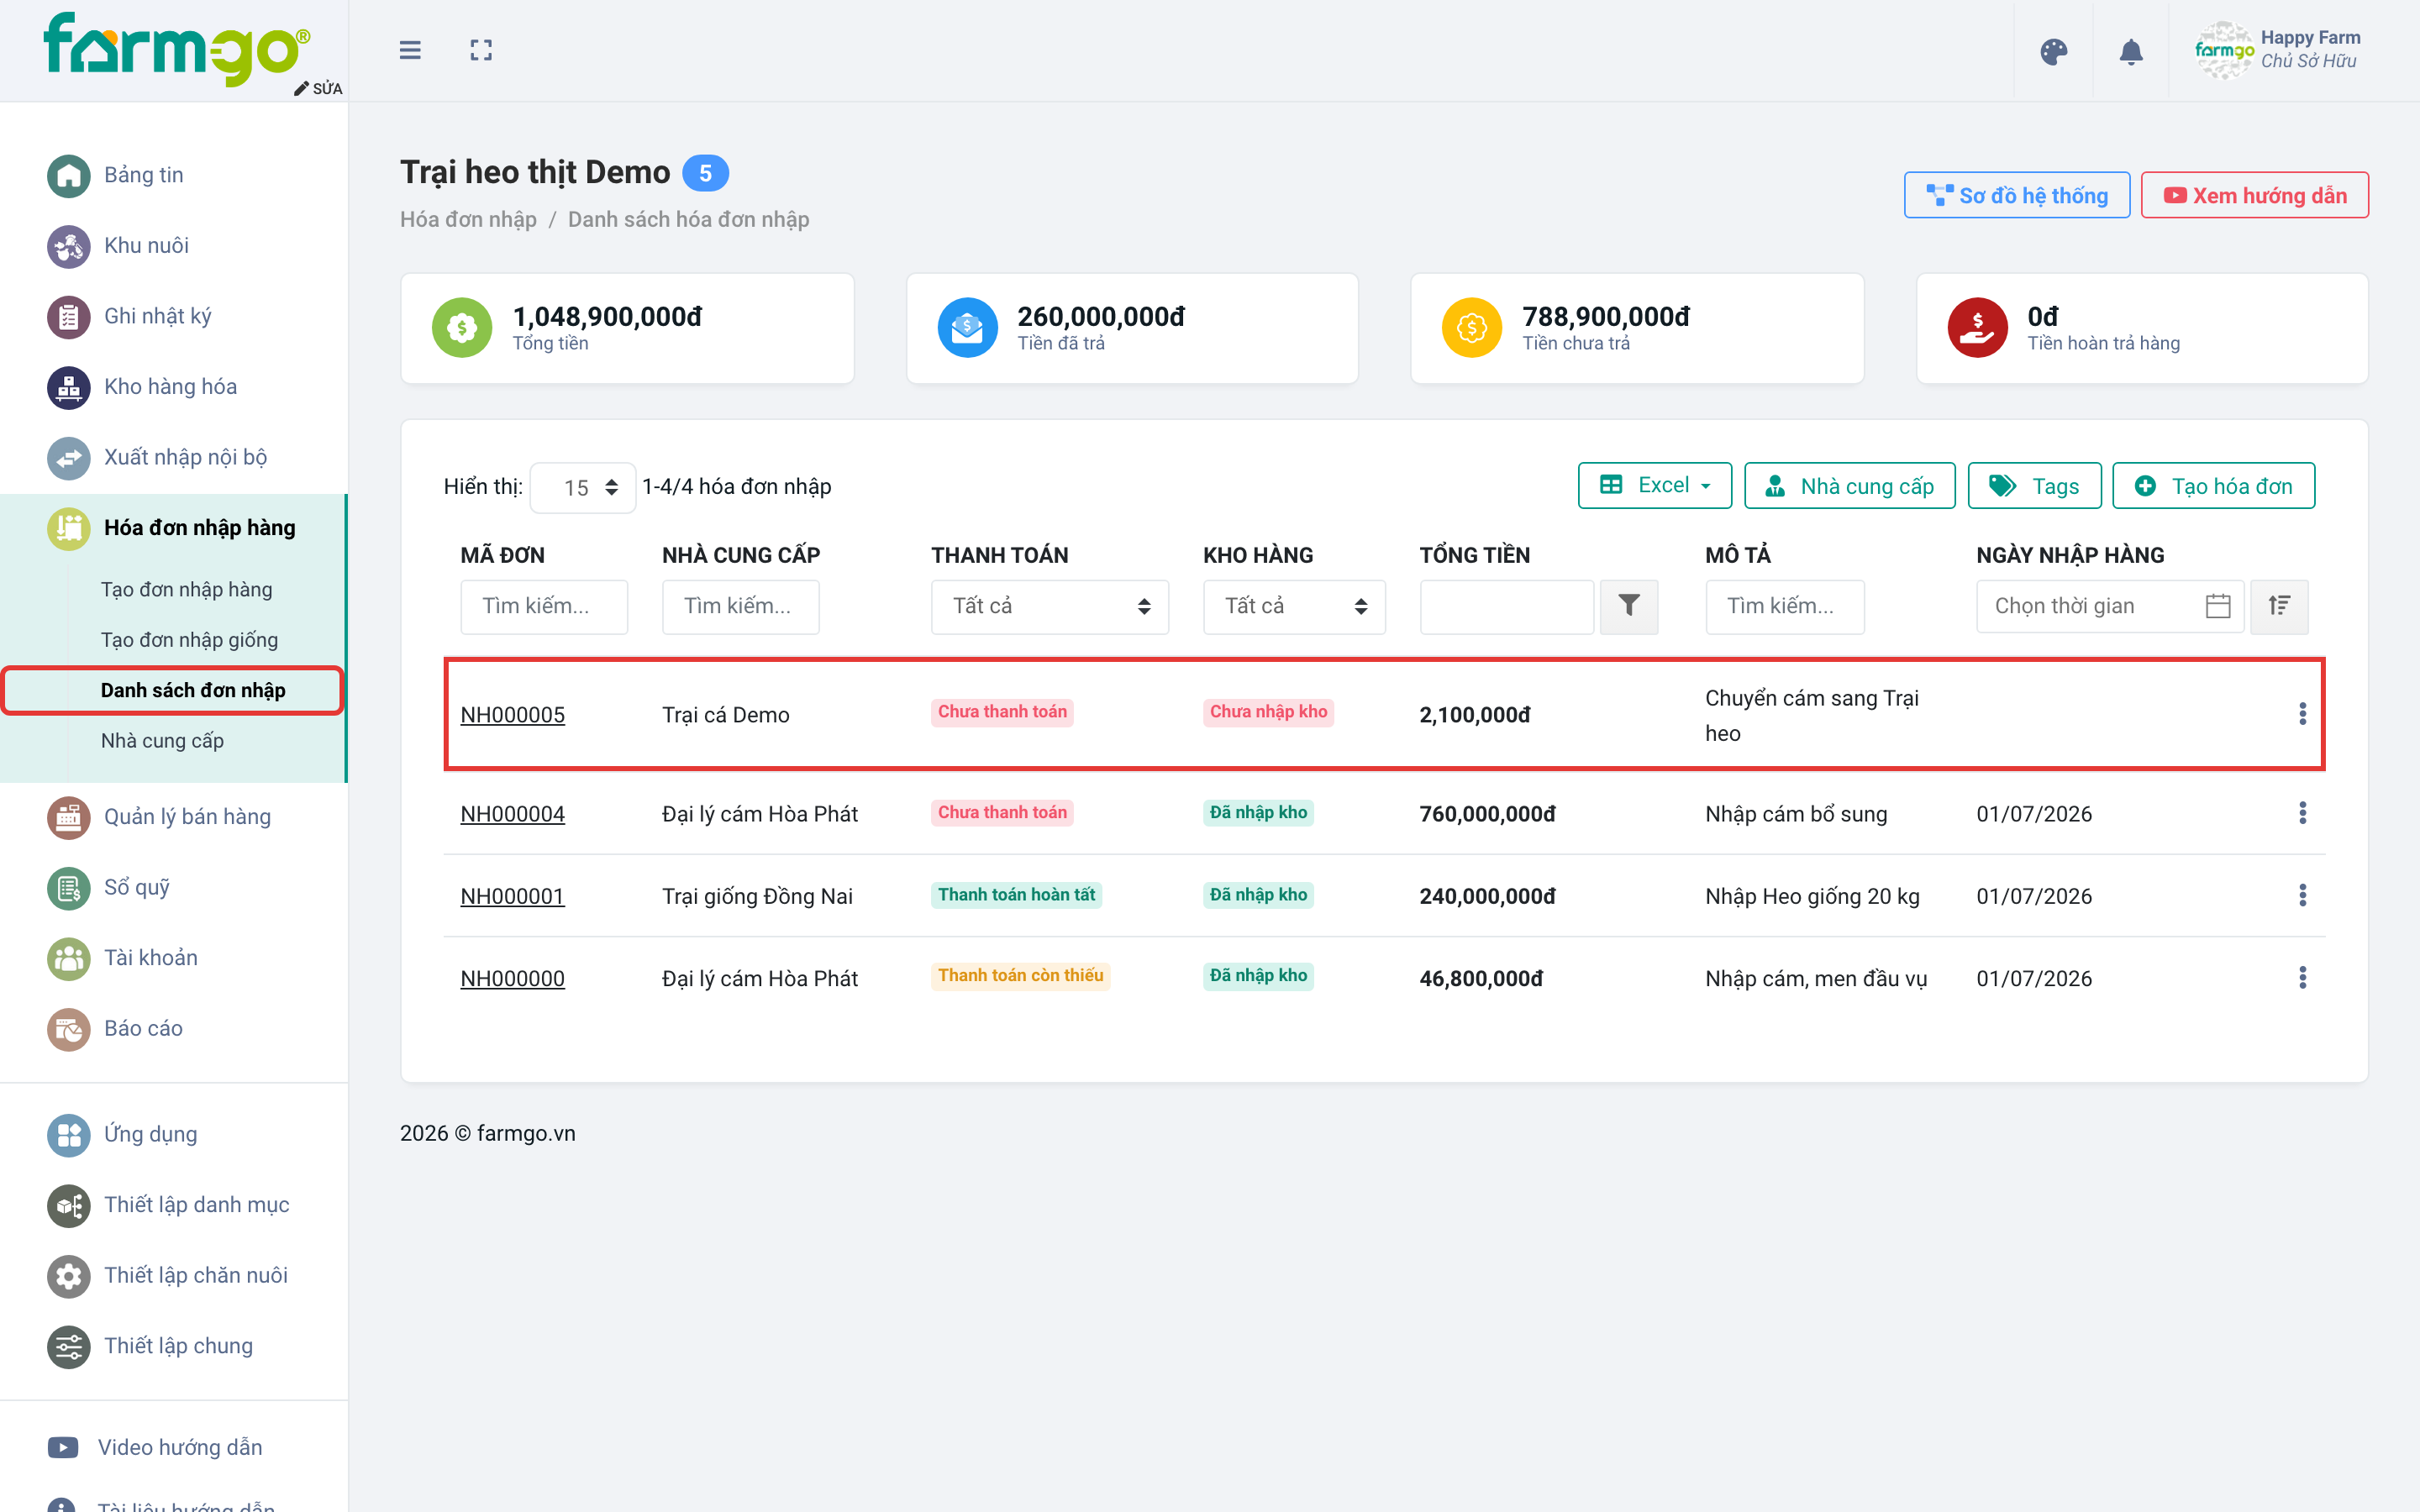Open the calendar icon in date filter
The height and width of the screenshot is (1512, 2420).
point(2217,606)
